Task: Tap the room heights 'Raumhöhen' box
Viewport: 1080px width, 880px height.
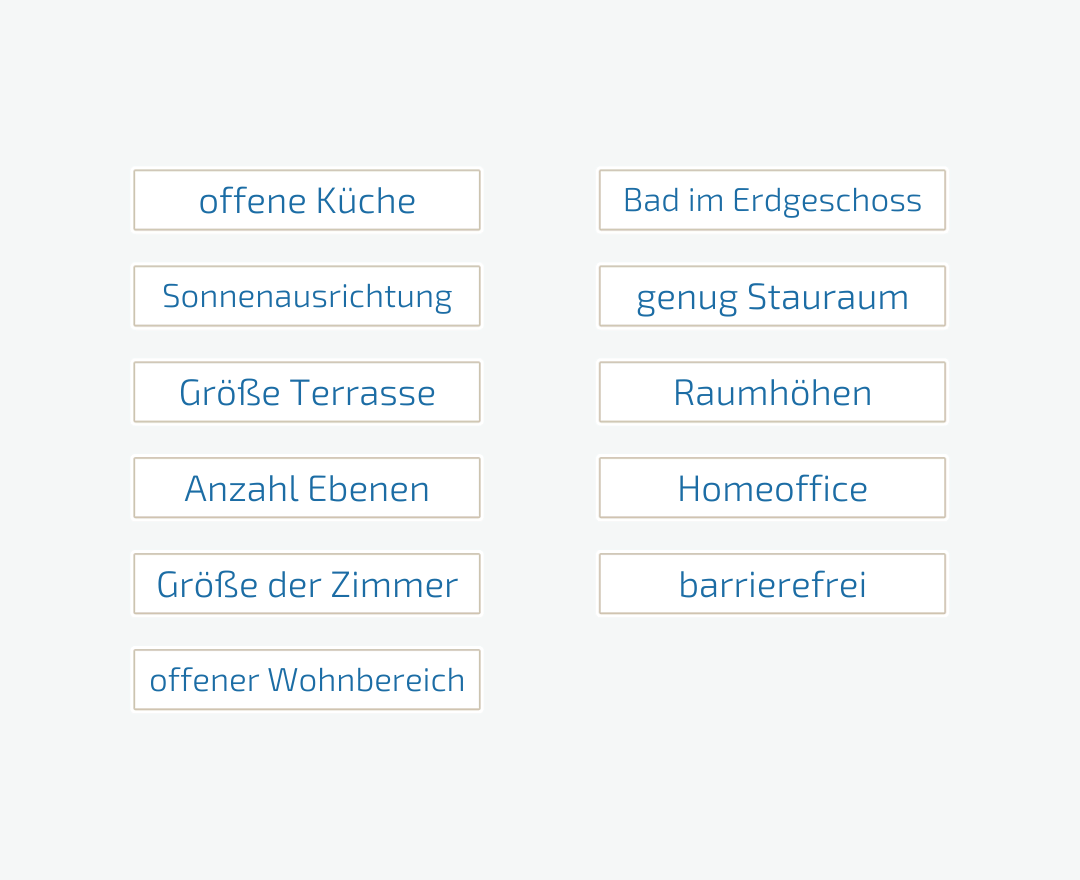Action: (x=772, y=392)
